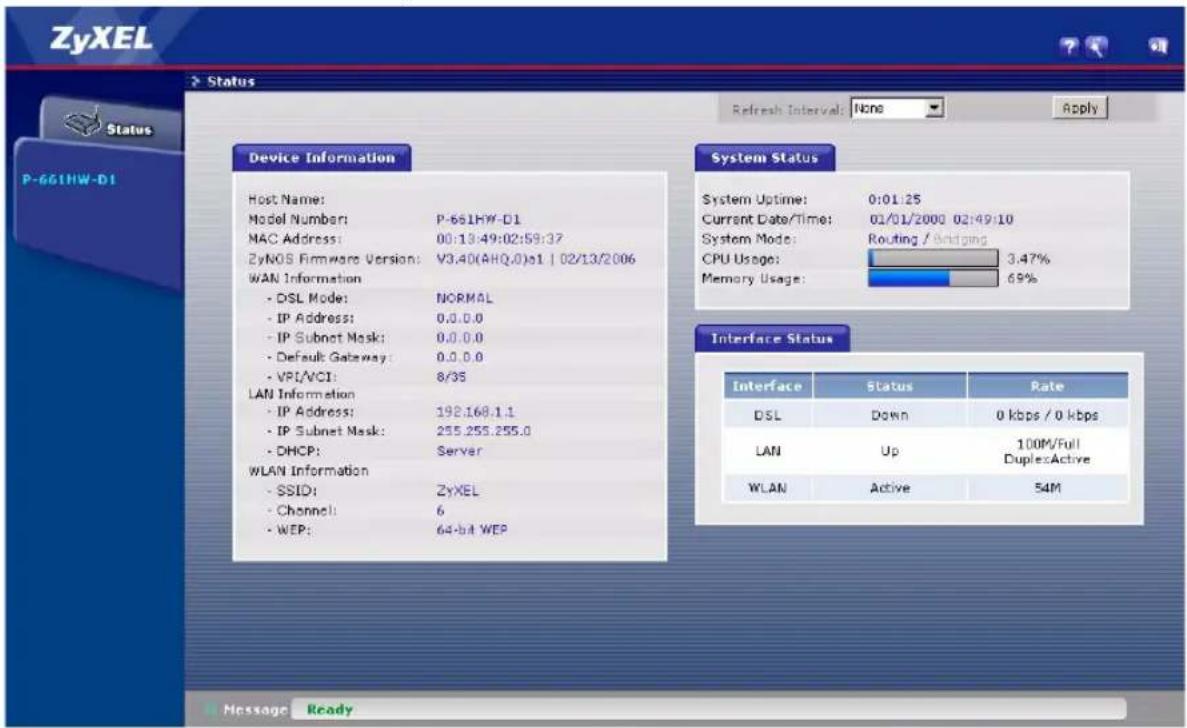The height and width of the screenshot is (728, 1187).
Task: Click the Status column header in the table
Action: (889, 386)
